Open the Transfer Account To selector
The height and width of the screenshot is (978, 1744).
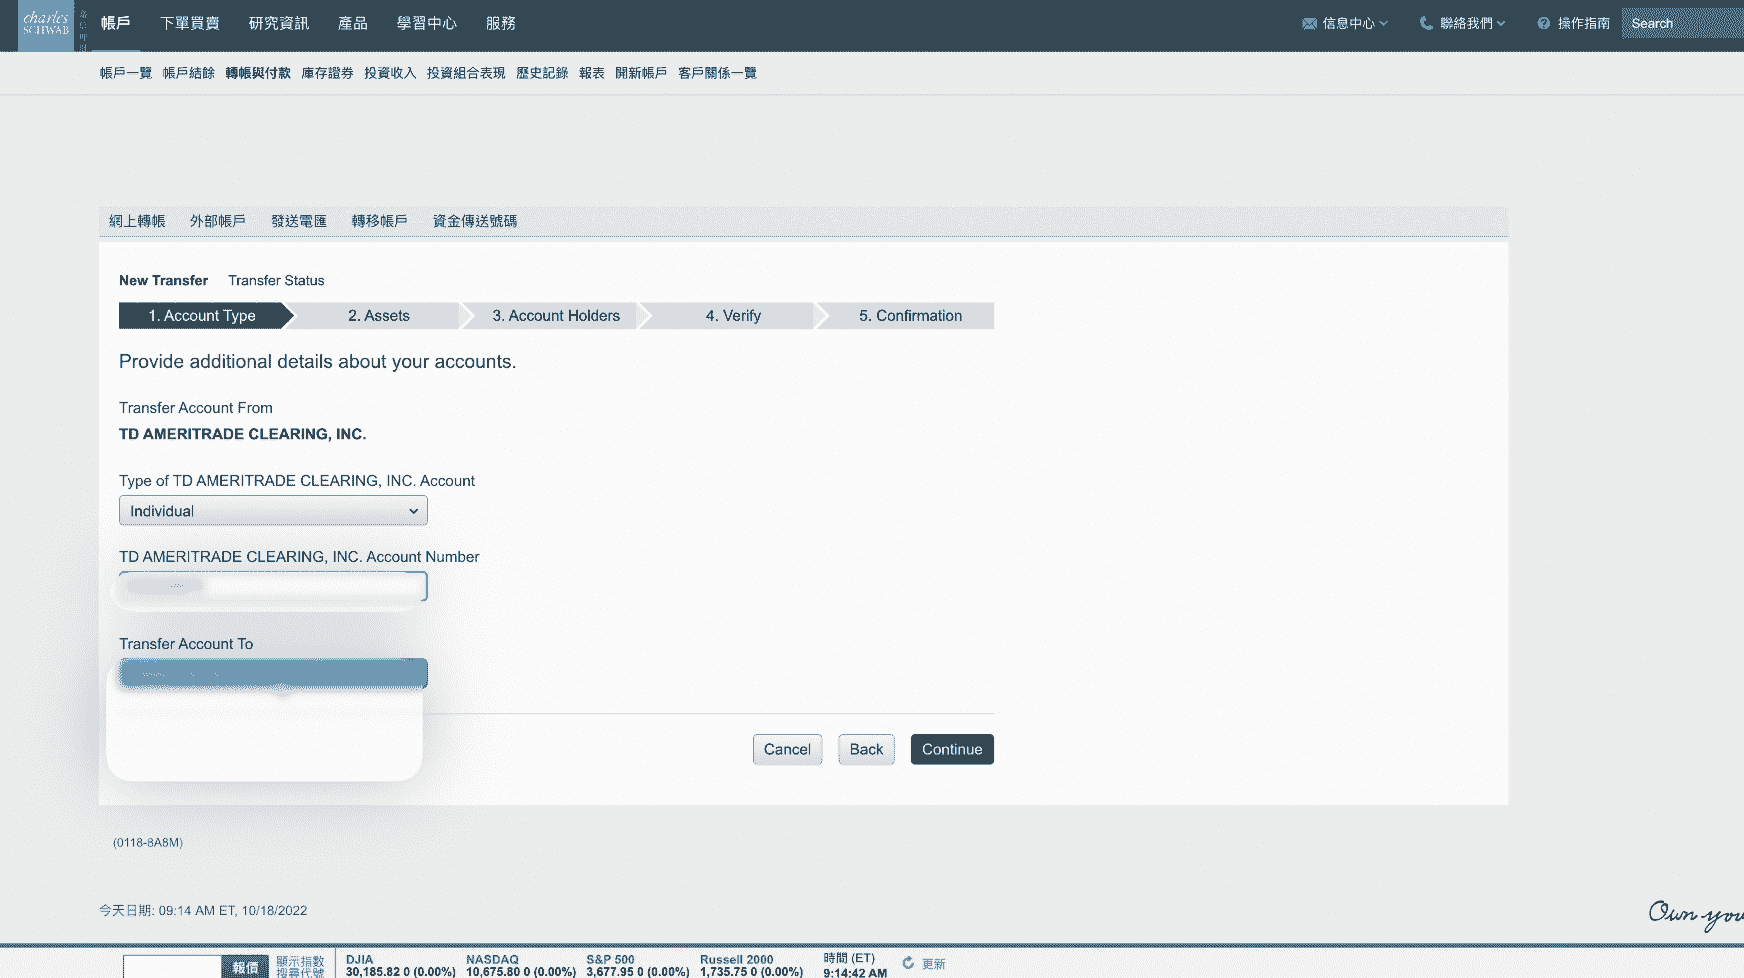pyautogui.click(x=273, y=673)
